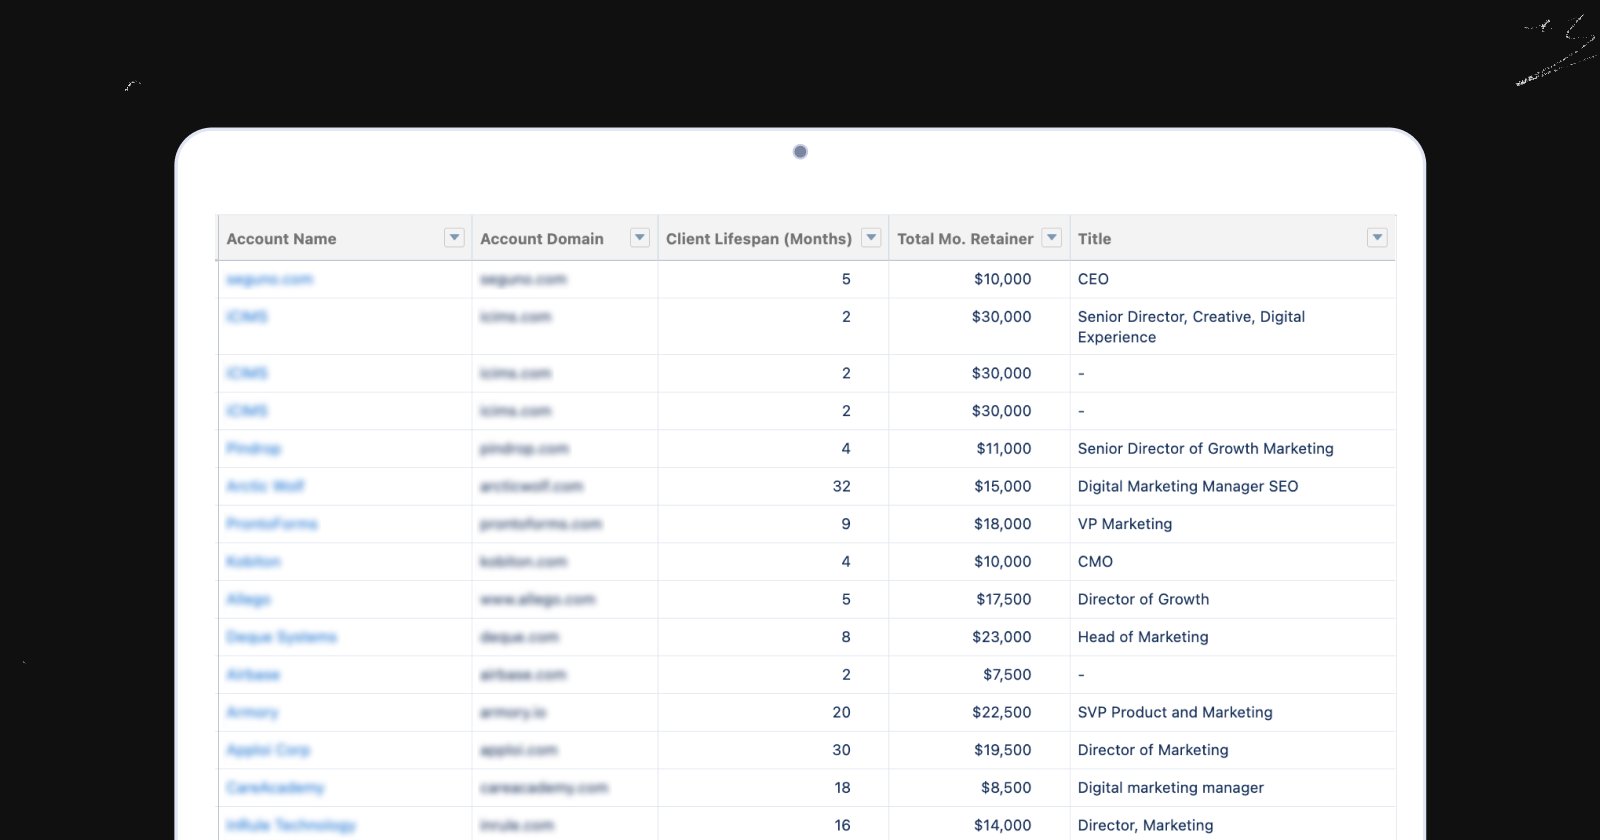Open the account link in the $7,500 retainer row
The height and width of the screenshot is (840, 1600).
click(x=253, y=675)
